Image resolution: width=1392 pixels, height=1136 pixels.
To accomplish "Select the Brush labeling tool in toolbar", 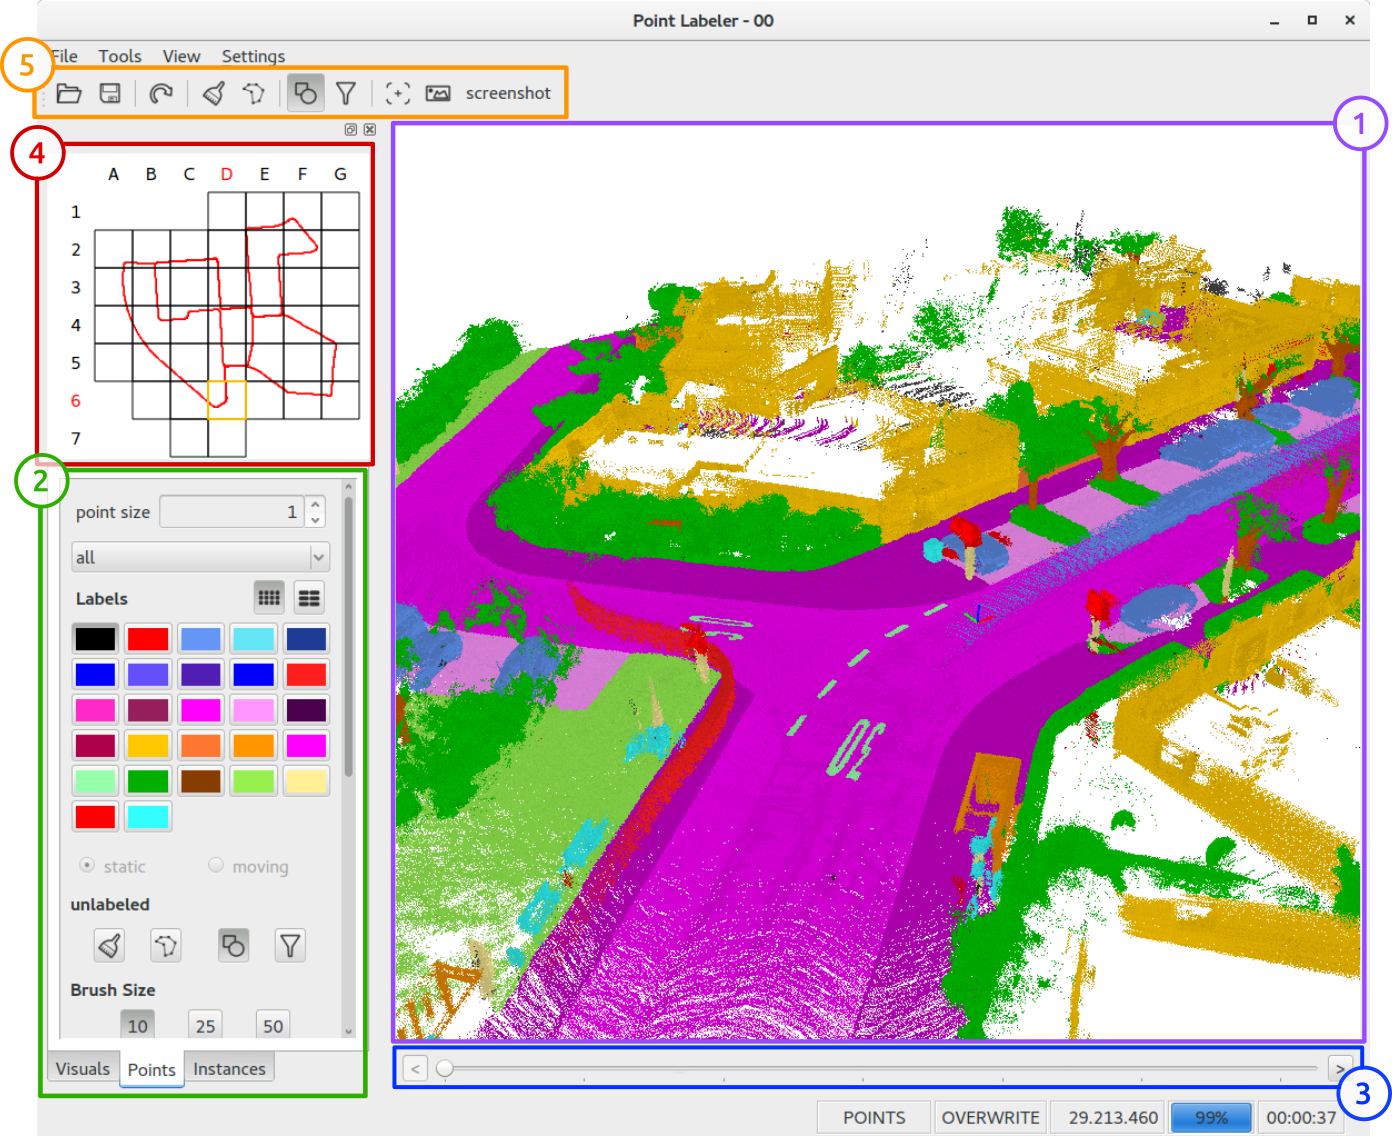I will [212, 92].
